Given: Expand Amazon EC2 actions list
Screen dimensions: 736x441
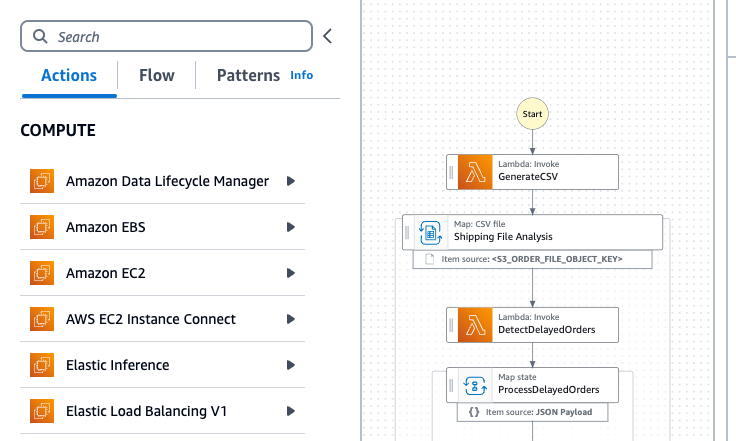Looking at the screenshot, I should 291,273.
